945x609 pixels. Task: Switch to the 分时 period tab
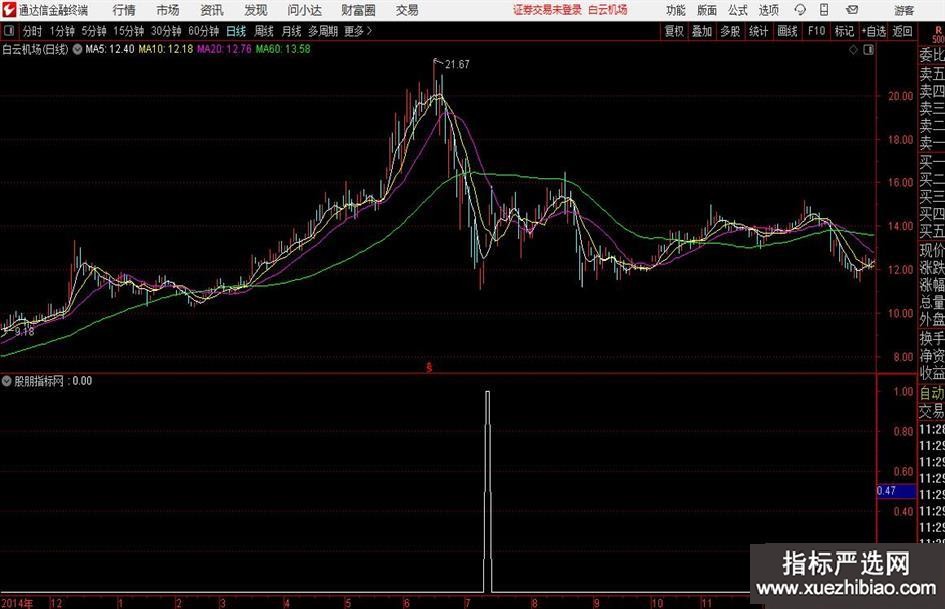[32, 31]
